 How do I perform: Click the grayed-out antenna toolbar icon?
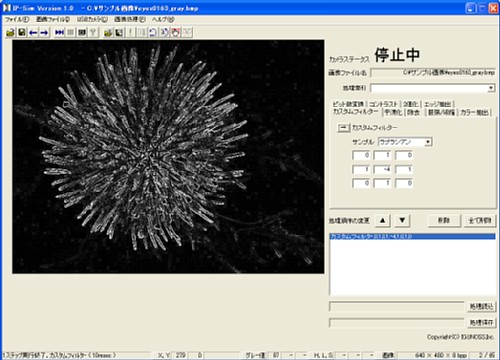tap(93, 32)
